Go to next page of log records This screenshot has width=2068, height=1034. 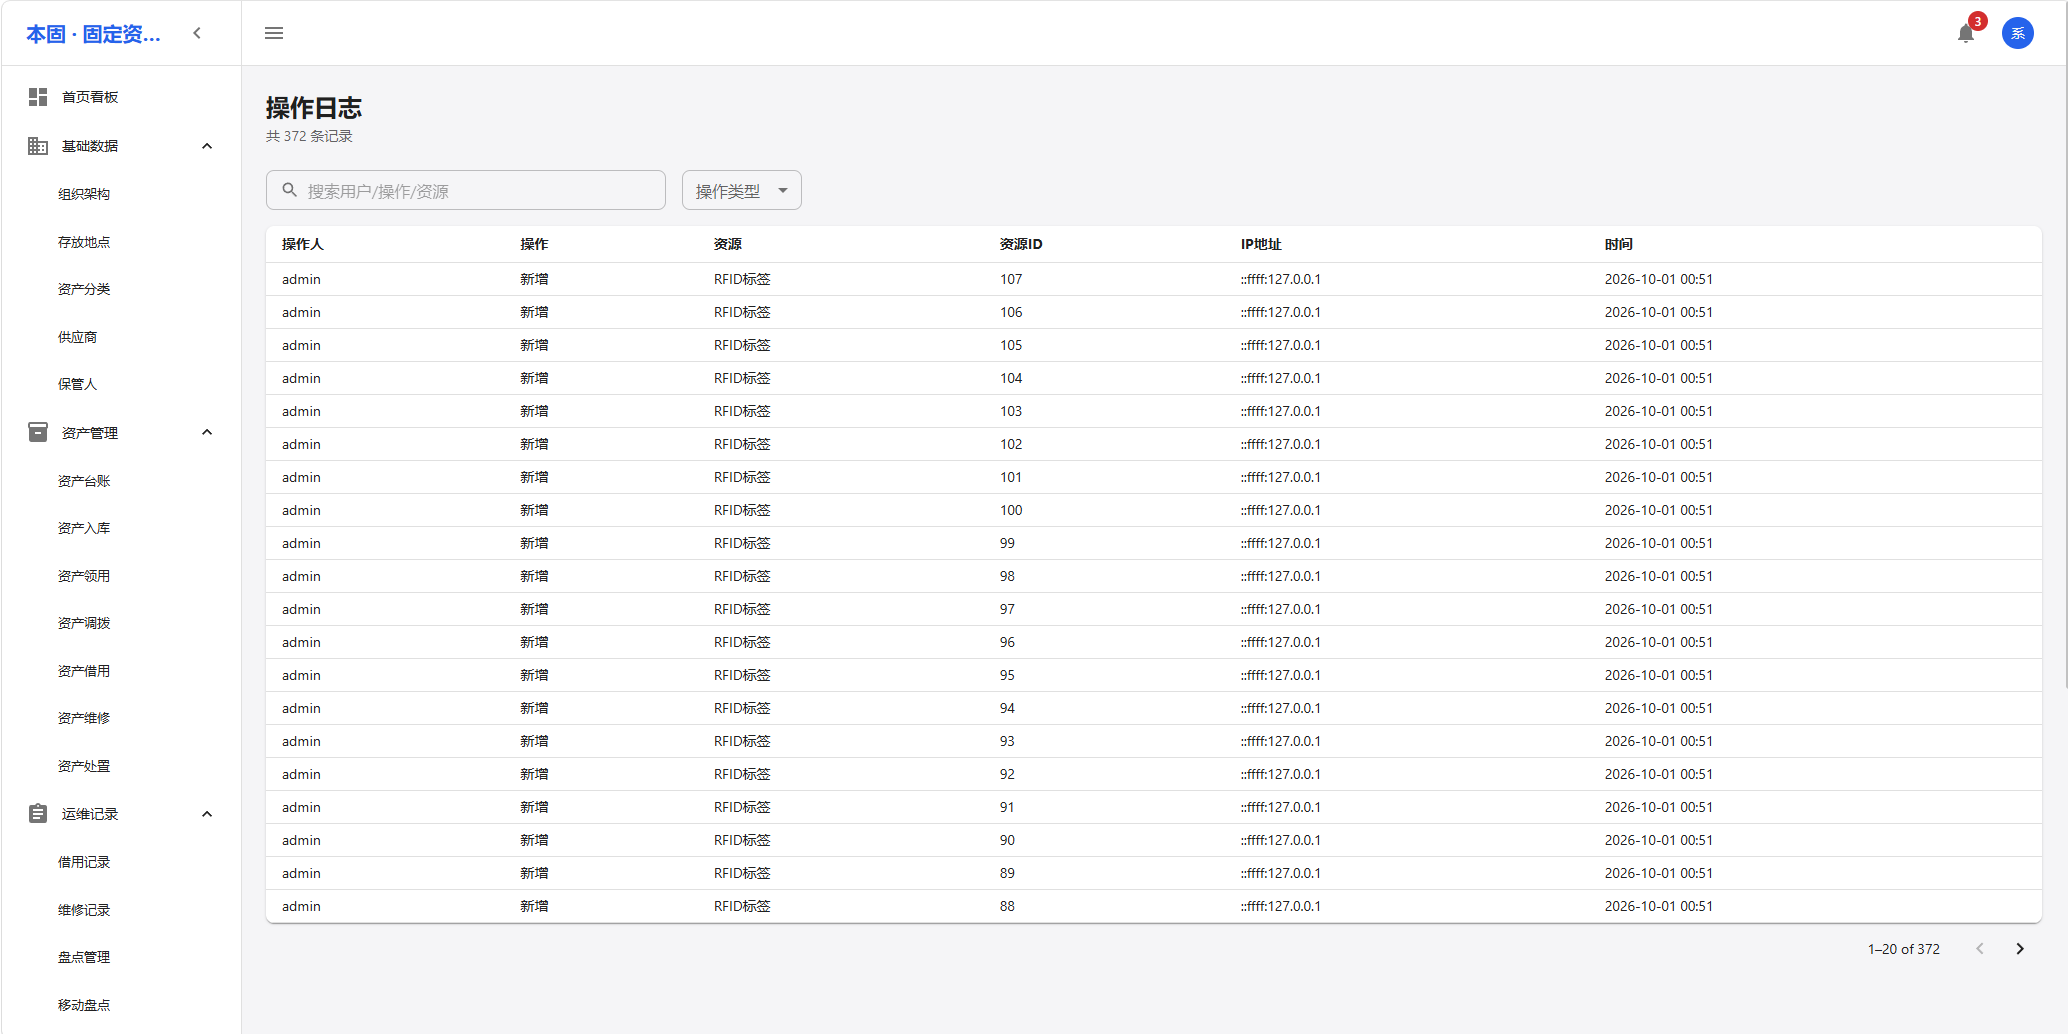(x=2020, y=949)
